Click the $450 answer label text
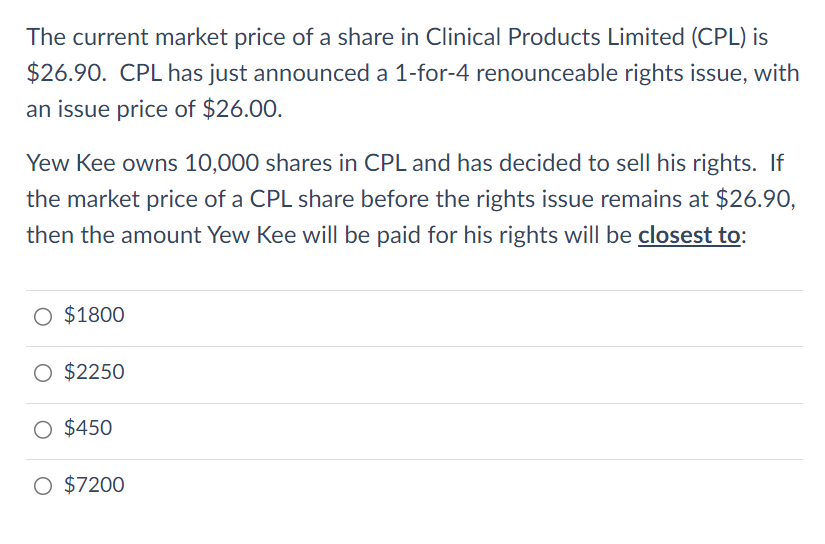Viewport: 825px width, 544px height. click(x=88, y=428)
